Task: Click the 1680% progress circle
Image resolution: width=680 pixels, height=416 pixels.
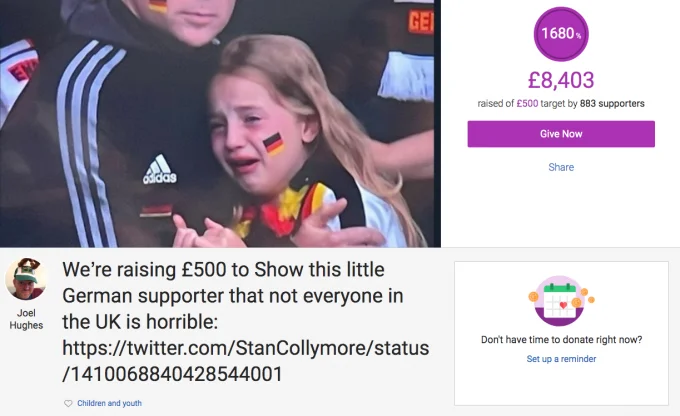Action: coord(561,34)
